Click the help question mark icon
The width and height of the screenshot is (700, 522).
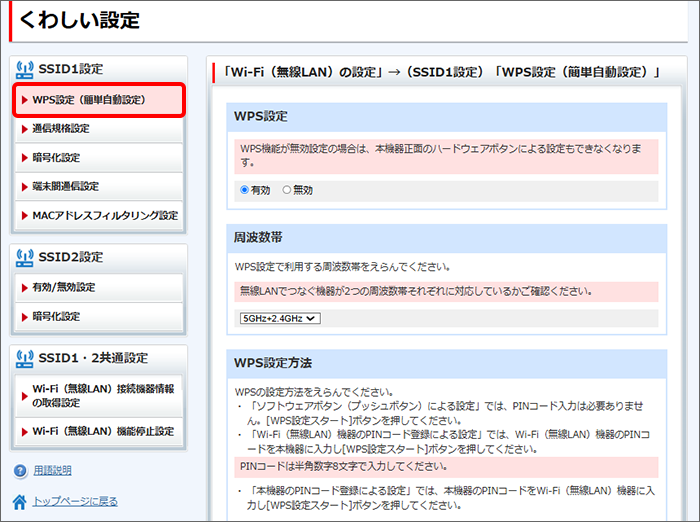click(20, 471)
